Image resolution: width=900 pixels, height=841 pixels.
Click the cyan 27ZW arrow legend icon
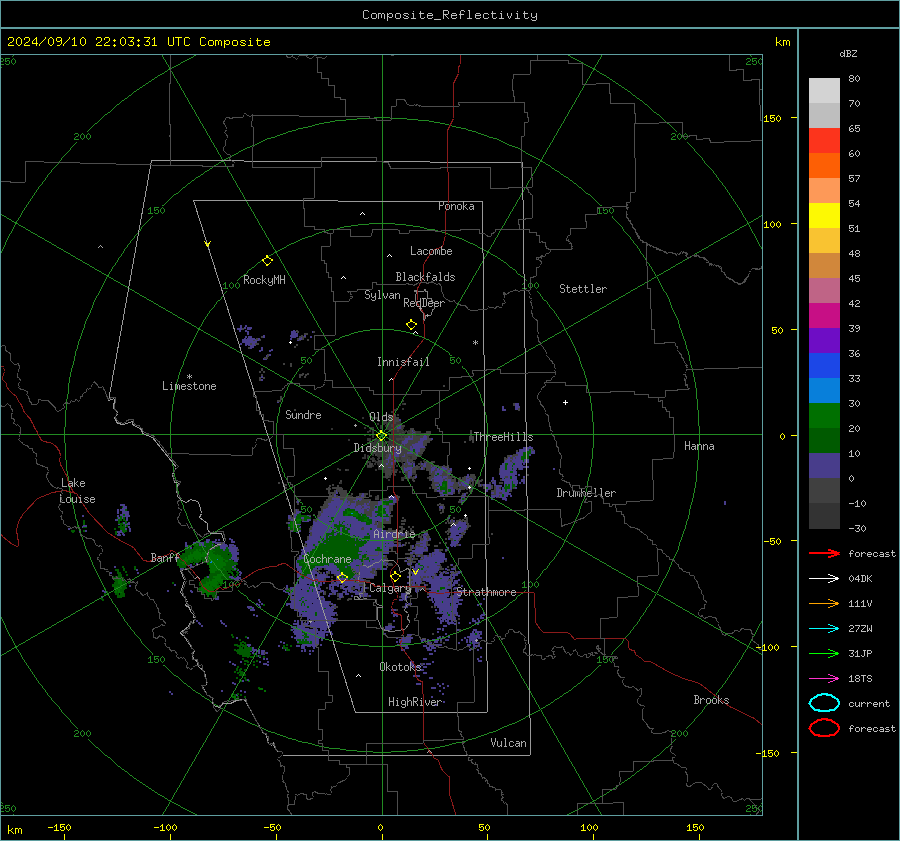click(824, 629)
